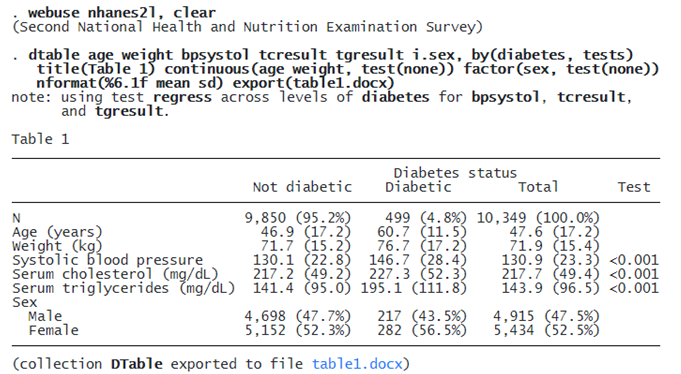681x374 pixels.
Task: Click the bold 'DTable' collection name
Action: point(136,364)
